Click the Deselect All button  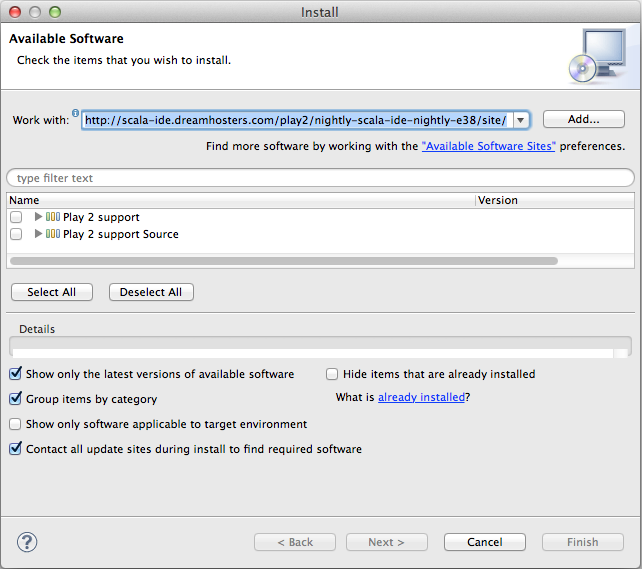[x=151, y=292]
